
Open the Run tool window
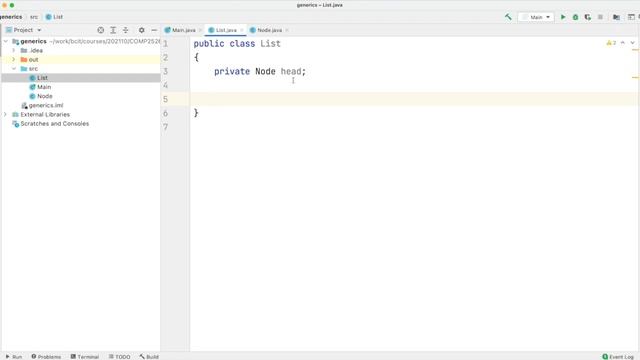tap(14, 356)
